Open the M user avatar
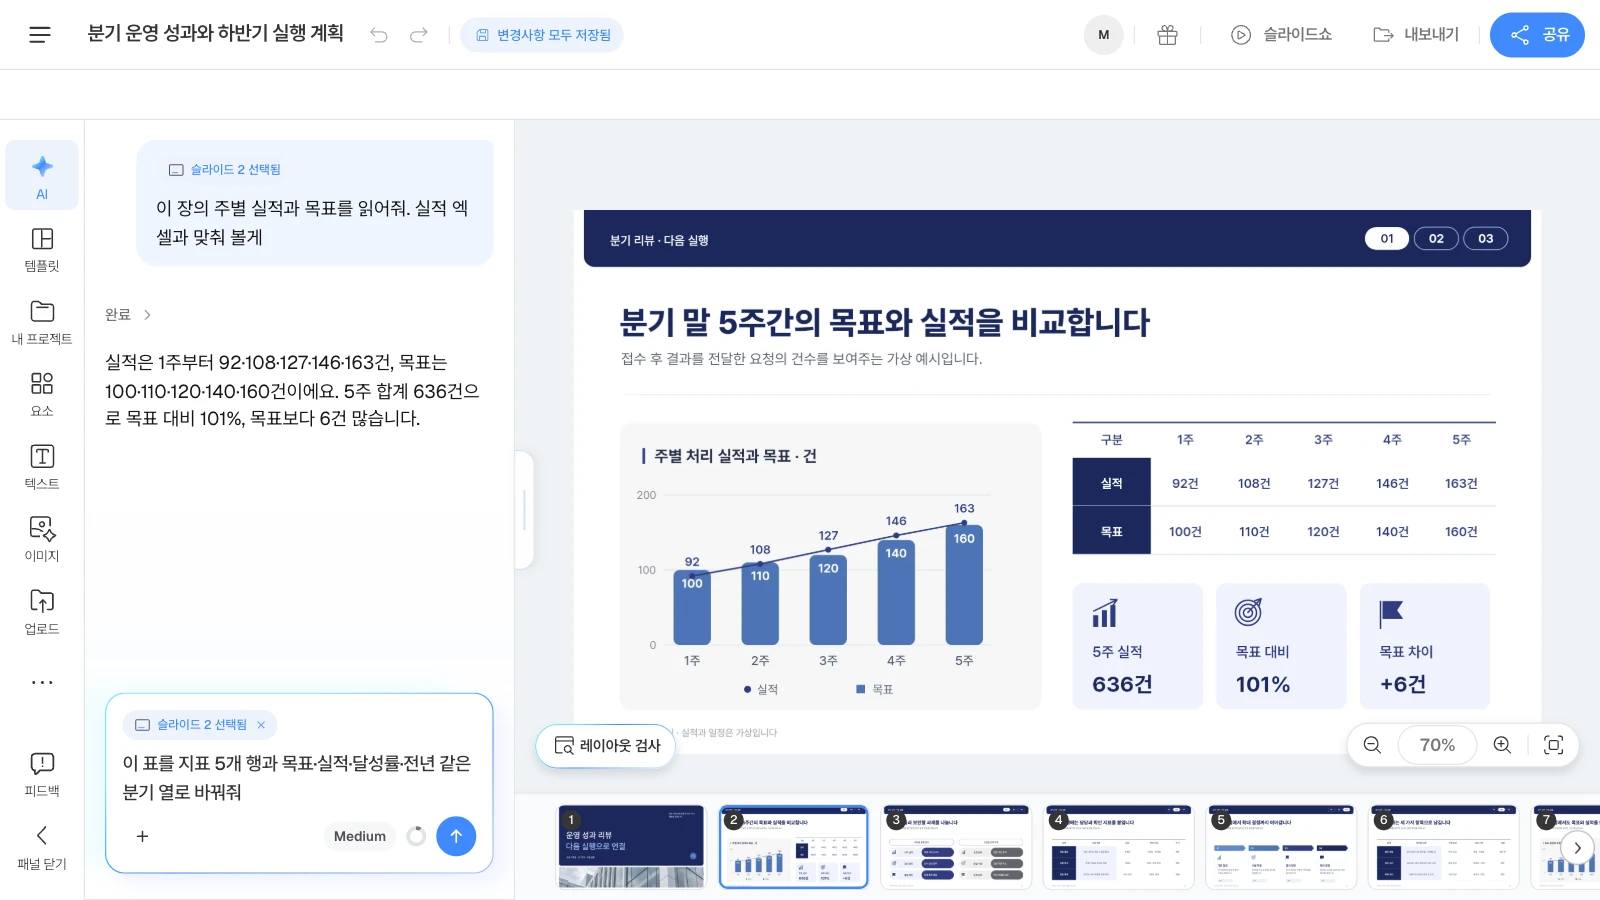 click(1104, 35)
